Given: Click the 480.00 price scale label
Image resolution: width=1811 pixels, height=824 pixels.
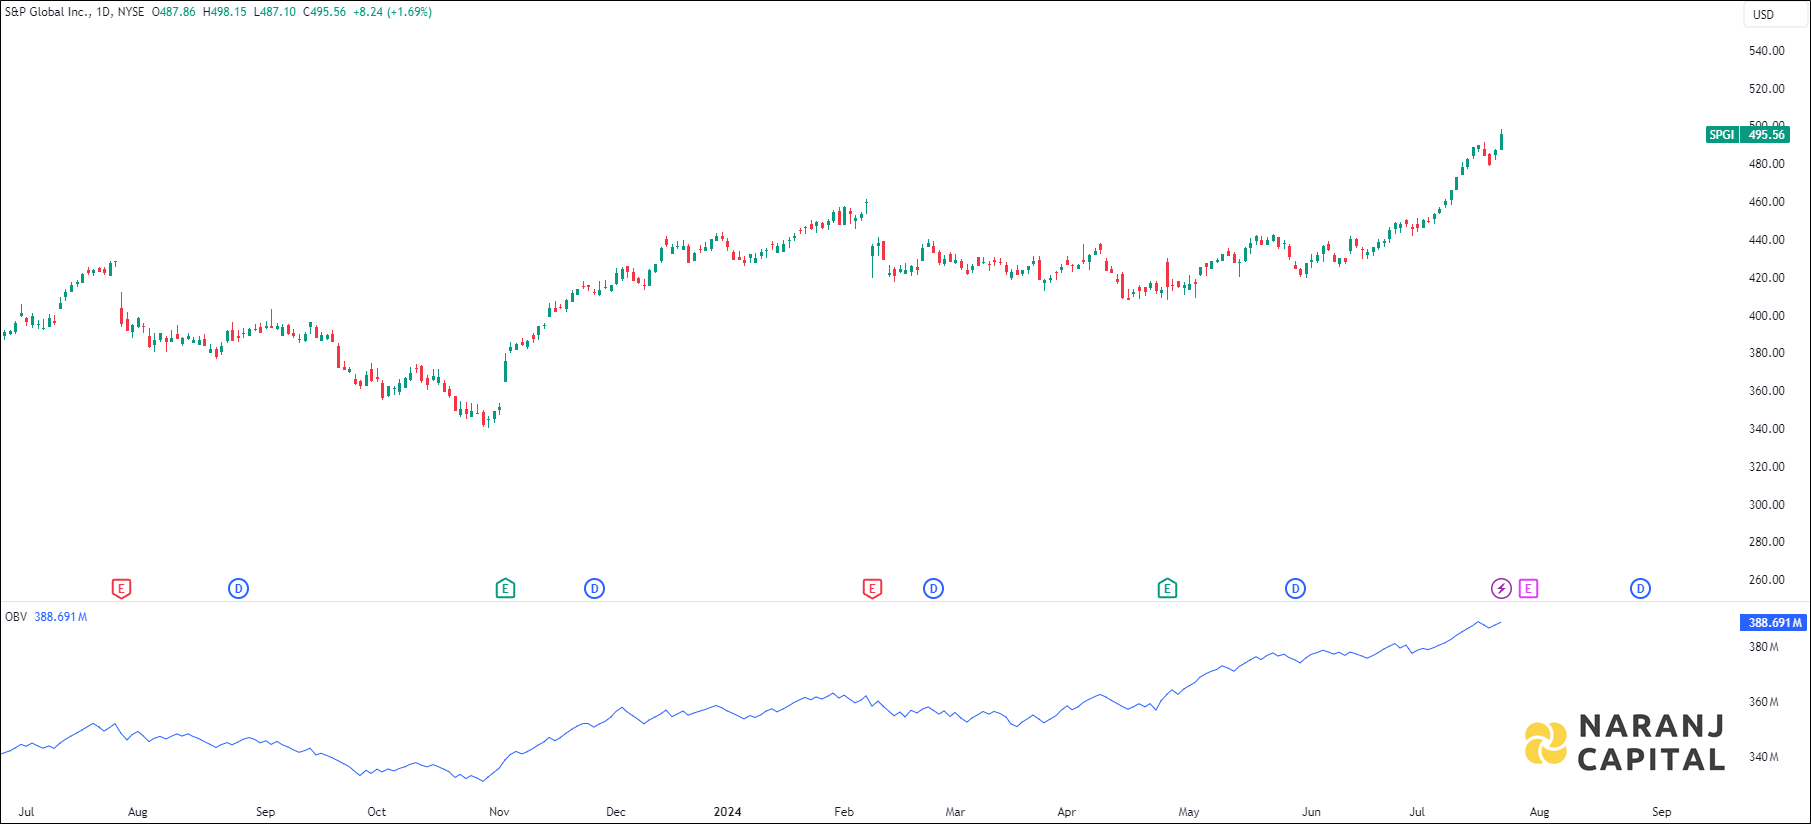Looking at the screenshot, I should (x=1766, y=164).
